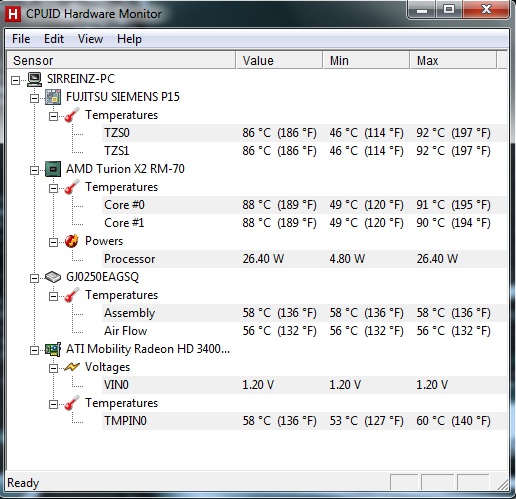Select the TZS1 sensor row
The image size is (516, 499).
pyautogui.click(x=304, y=151)
